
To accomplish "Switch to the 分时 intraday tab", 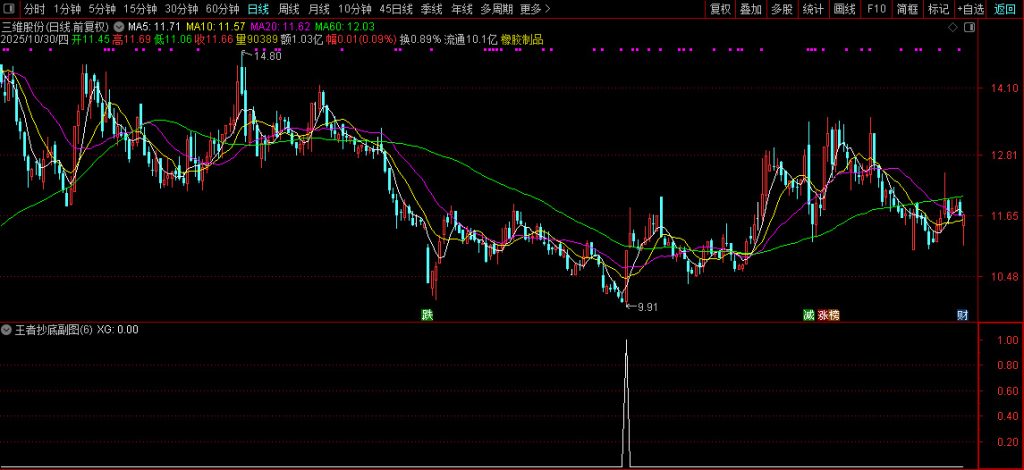I will coord(34,9).
